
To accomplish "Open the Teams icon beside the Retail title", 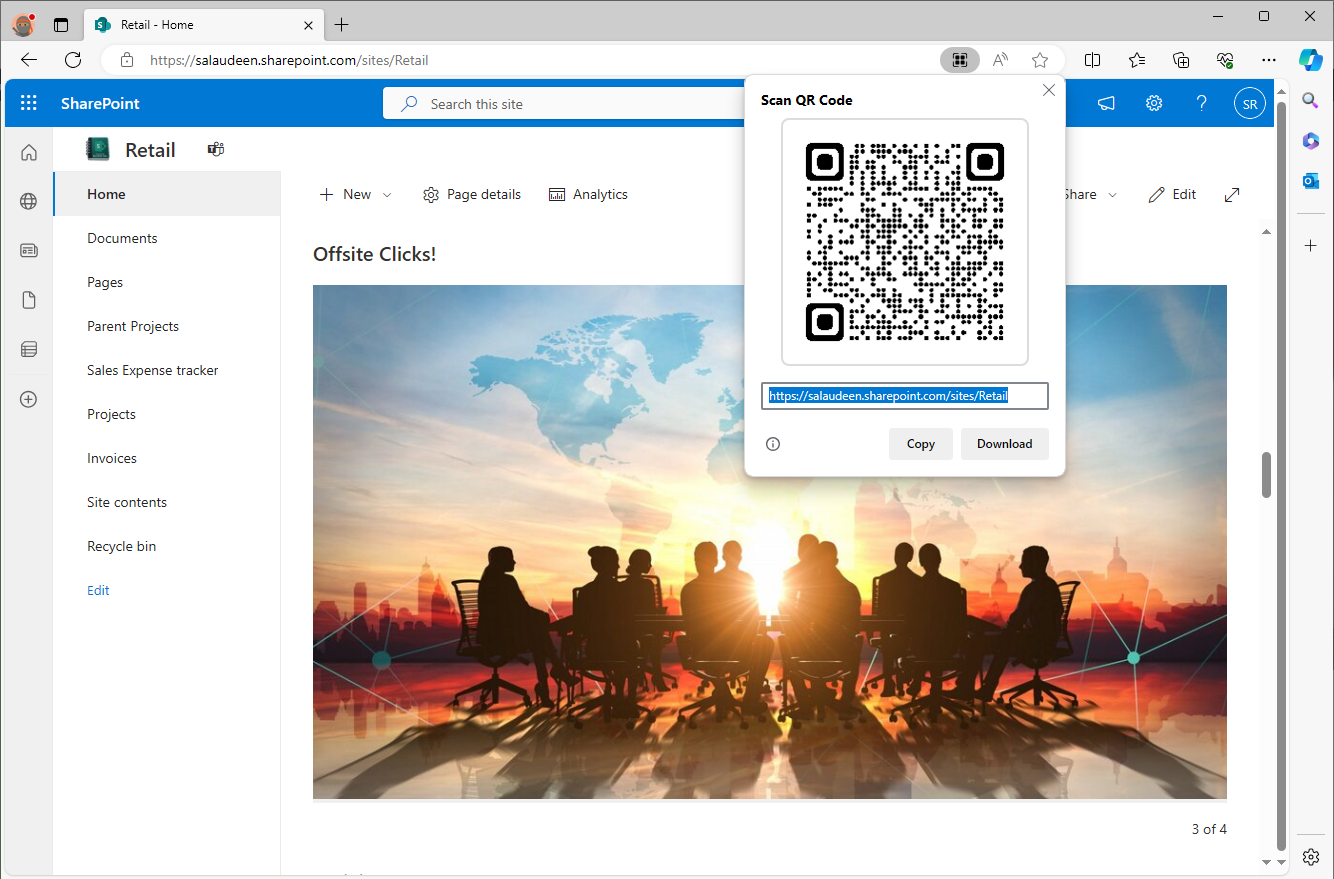I will coord(215,148).
